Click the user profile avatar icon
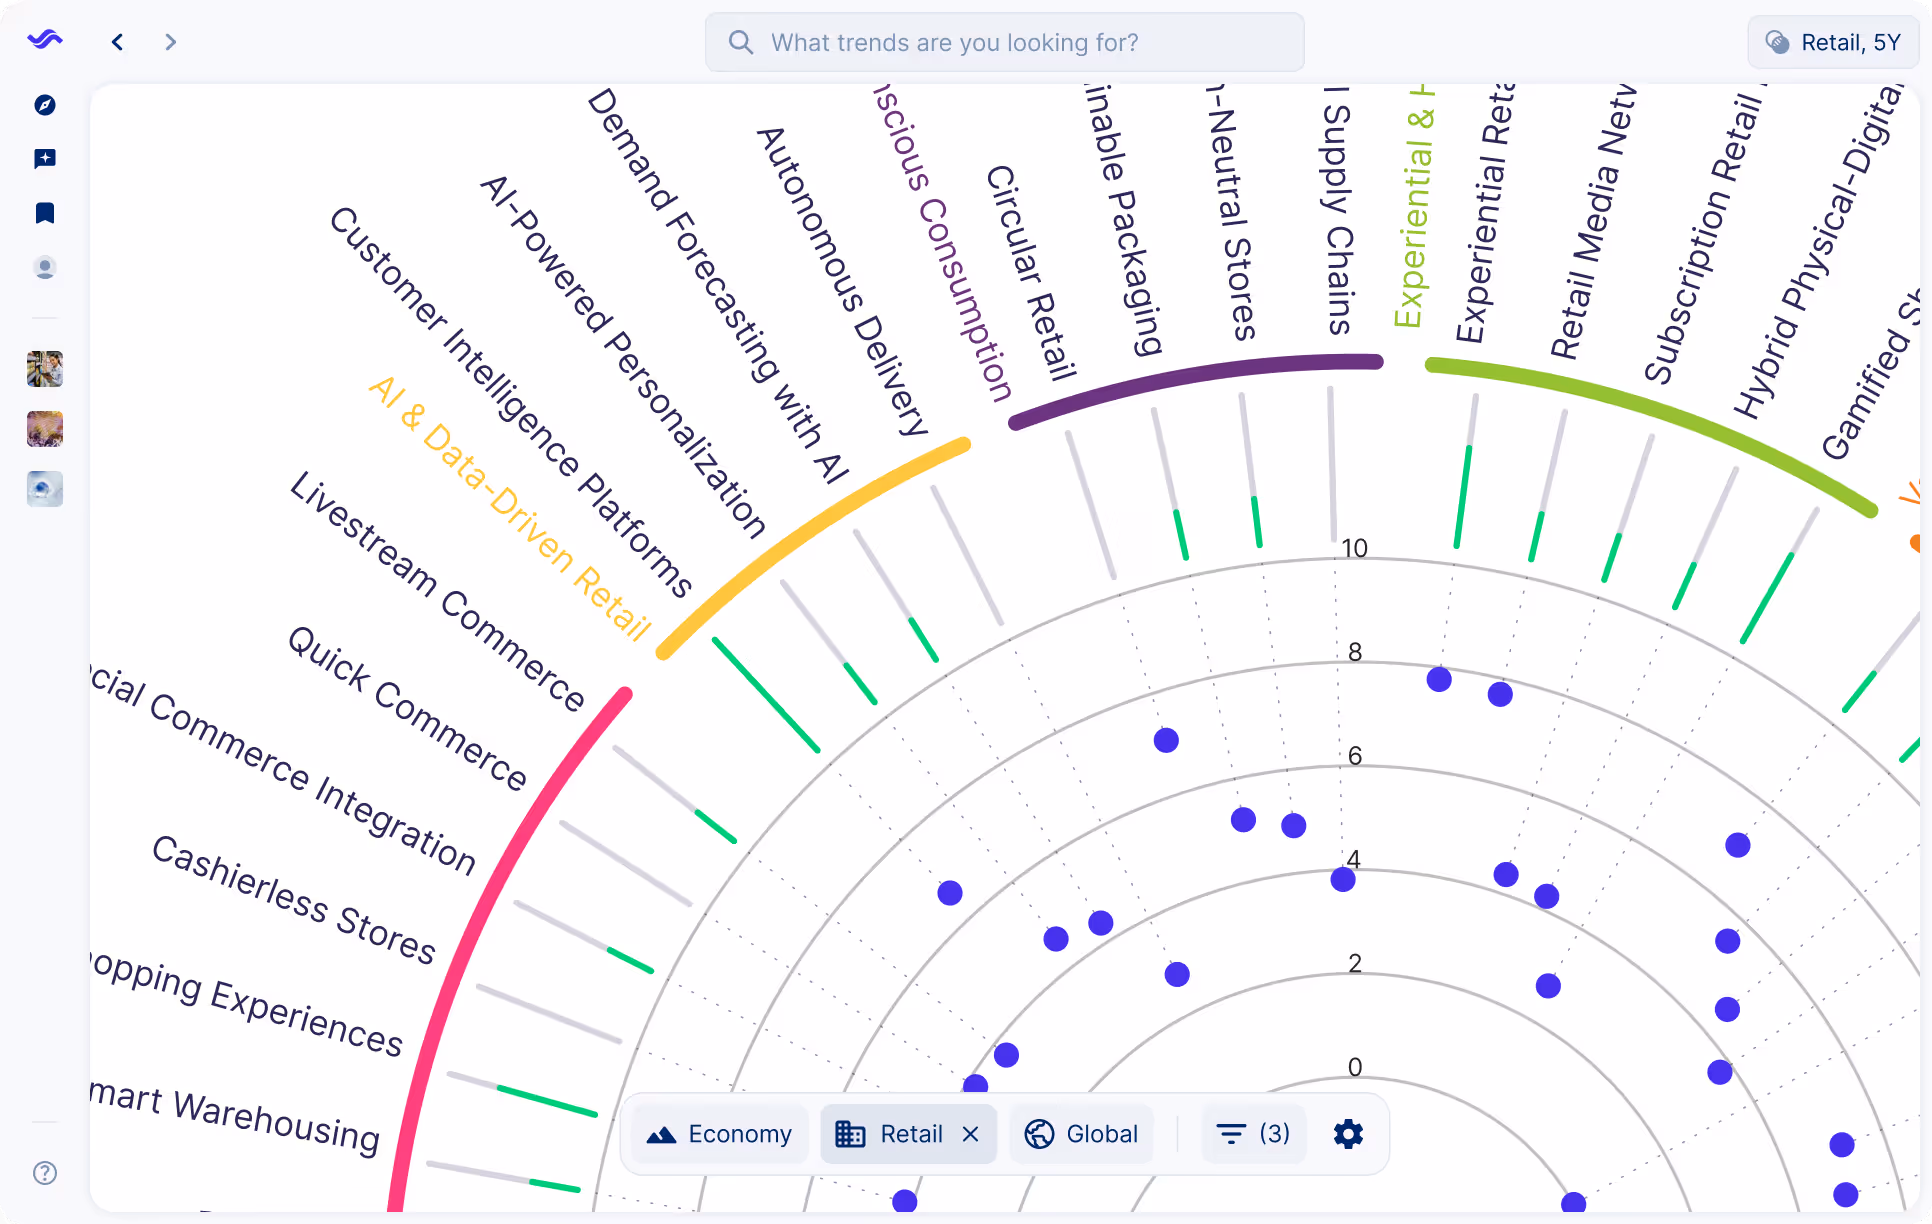 pyautogui.click(x=45, y=268)
